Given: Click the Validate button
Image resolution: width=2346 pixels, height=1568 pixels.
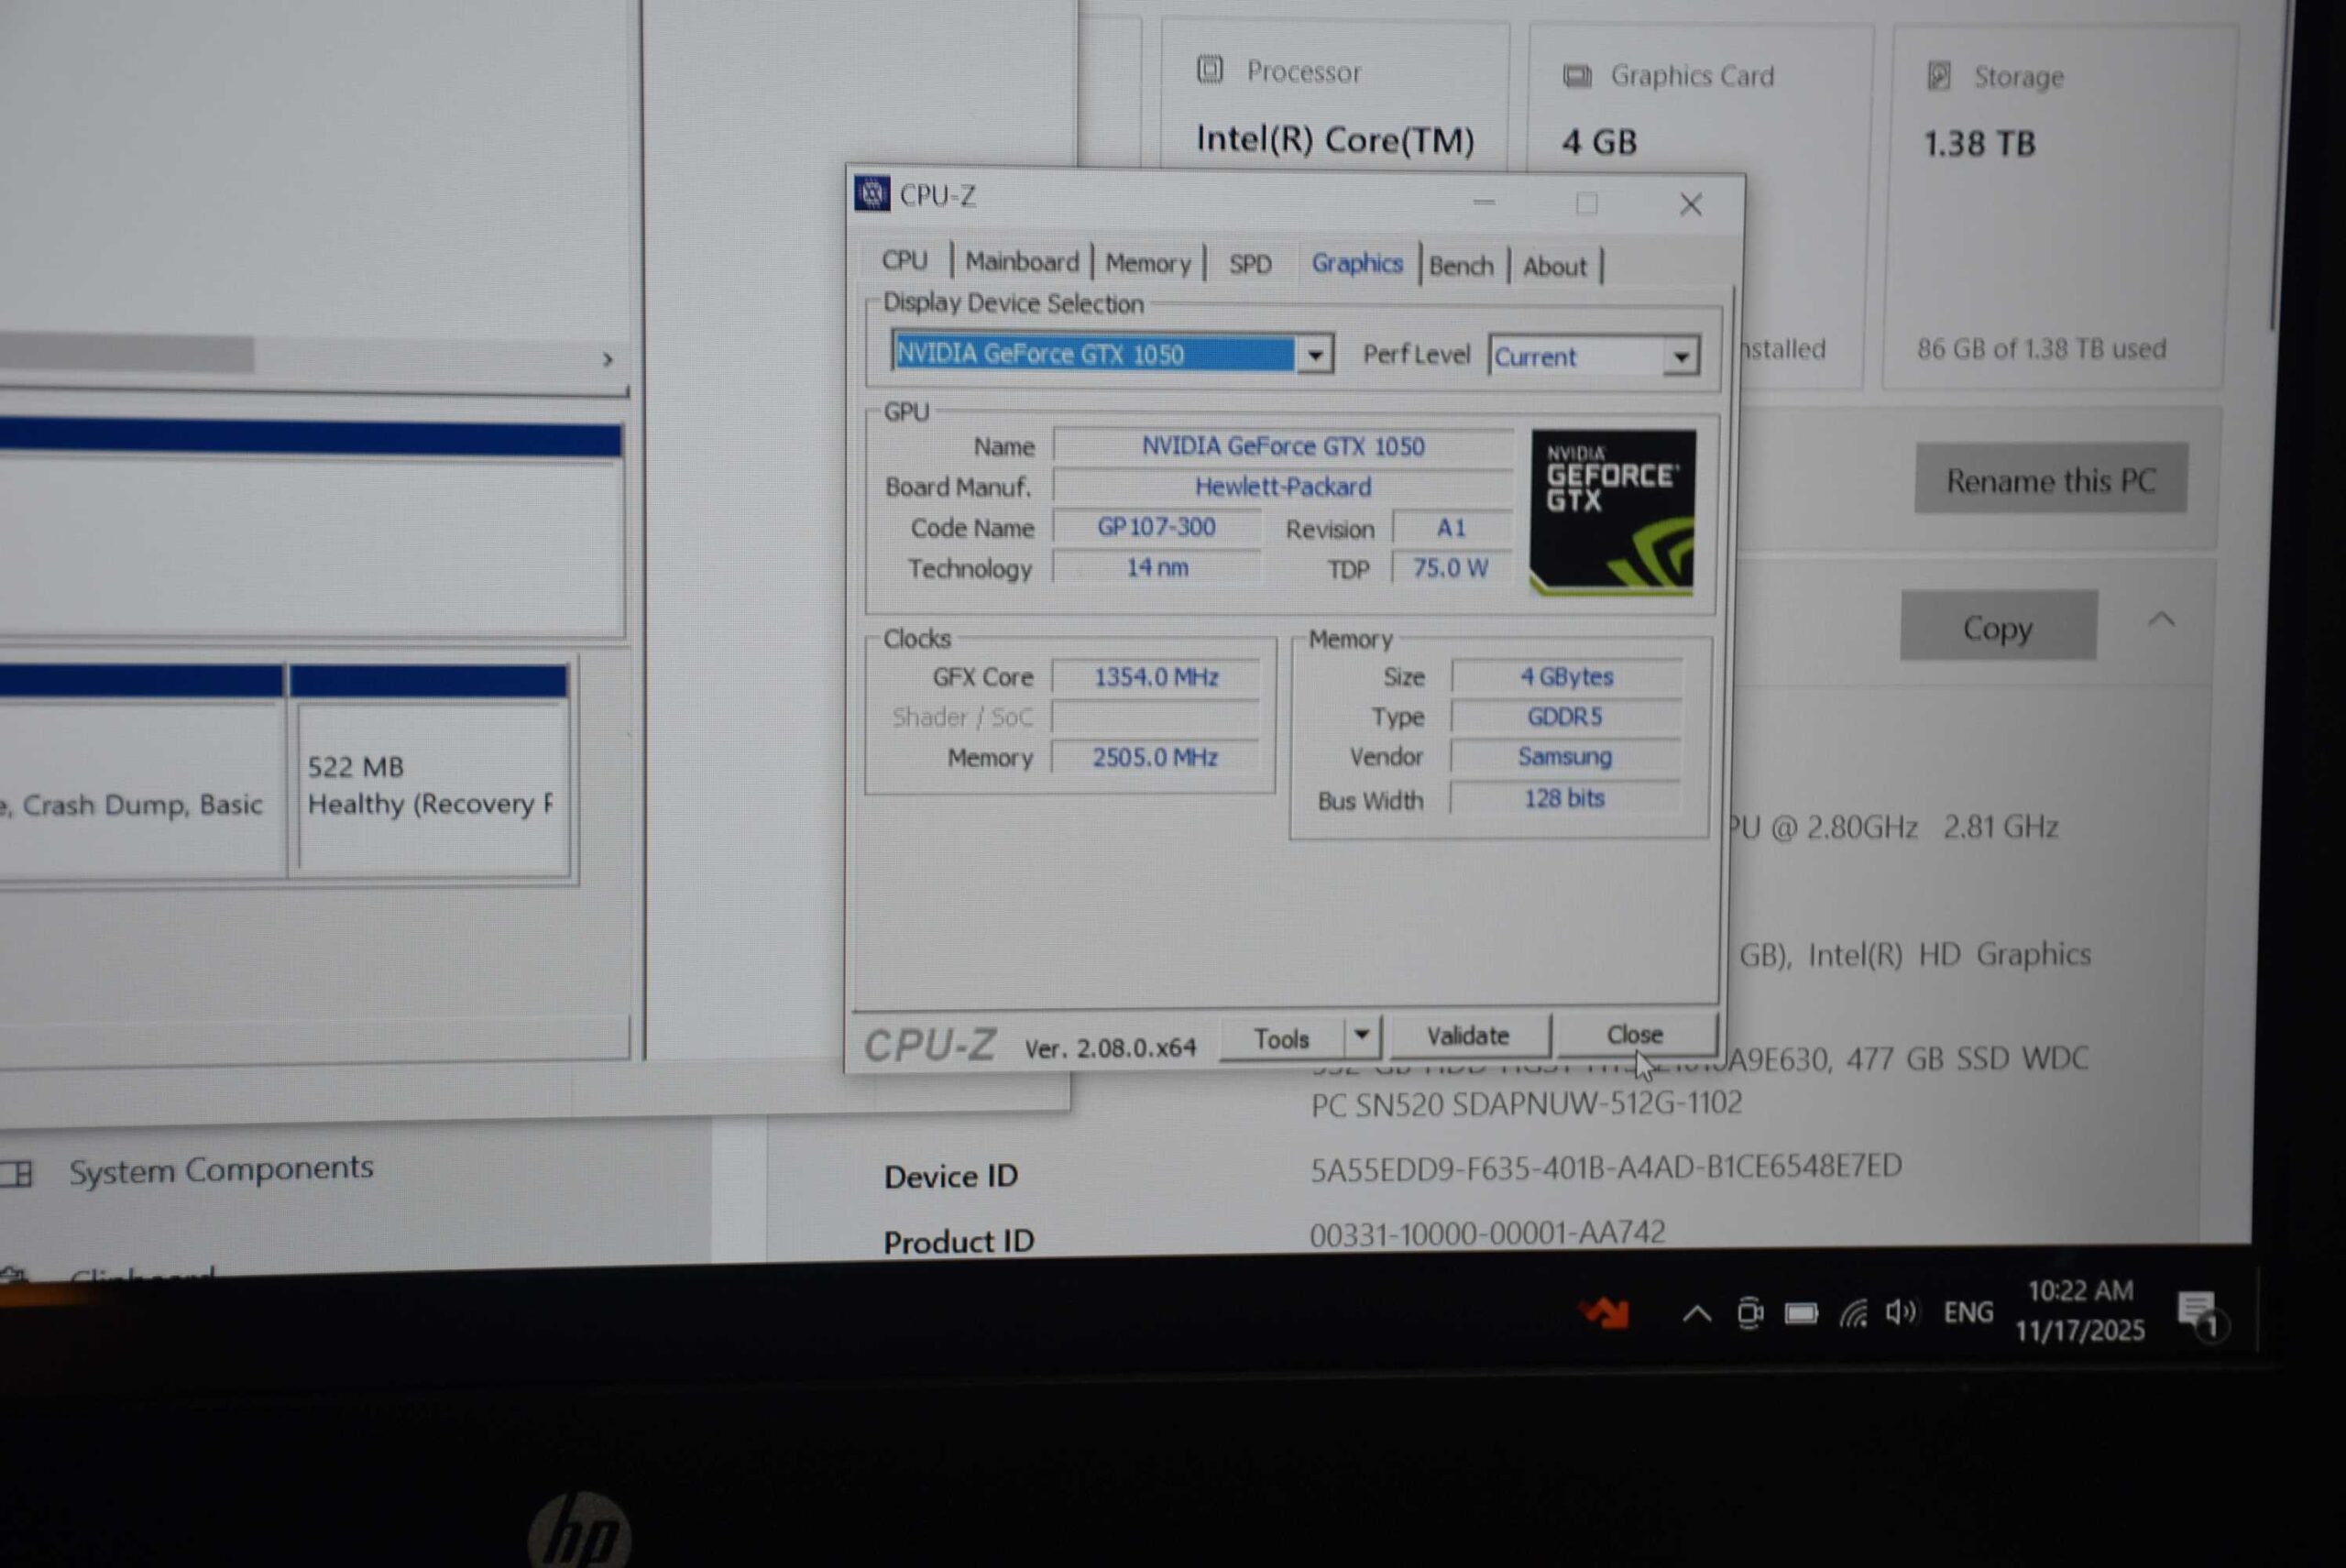Looking at the screenshot, I should click(1467, 1036).
